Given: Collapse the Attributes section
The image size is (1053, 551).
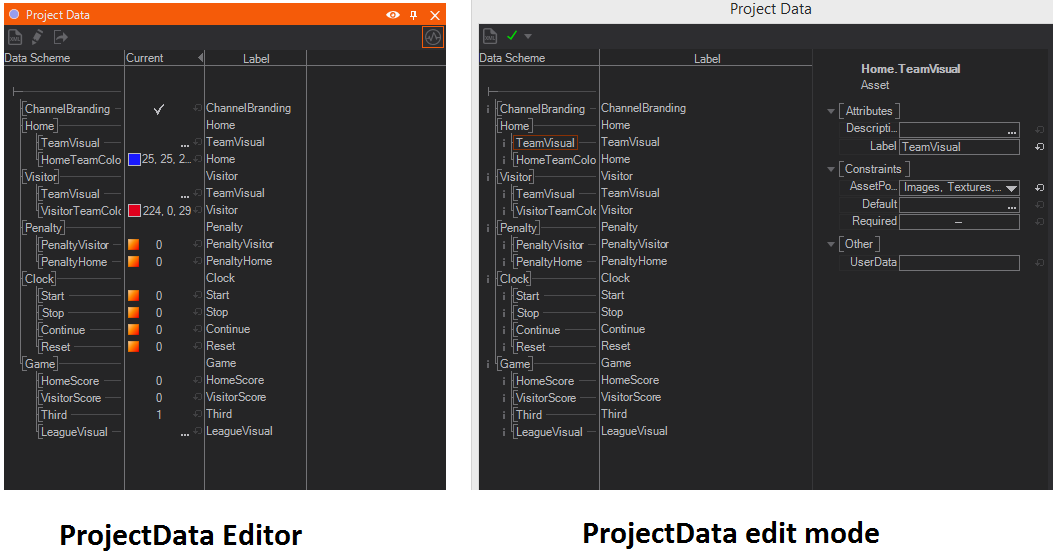Looking at the screenshot, I should pyautogui.click(x=830, y=111).
